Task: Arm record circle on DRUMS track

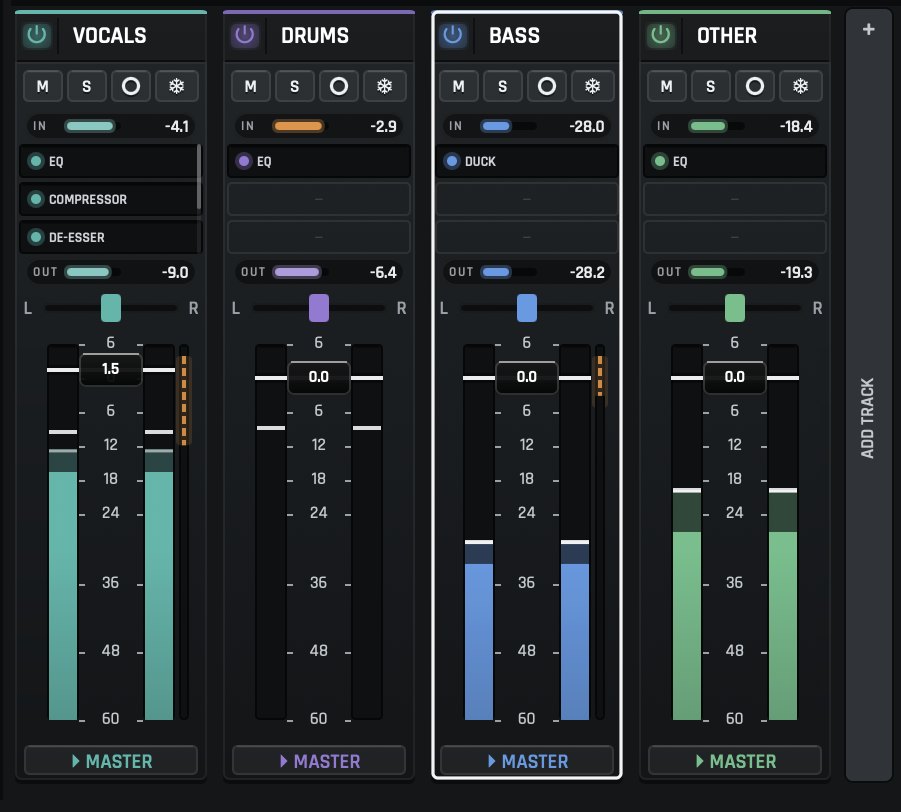Action: 339,86
